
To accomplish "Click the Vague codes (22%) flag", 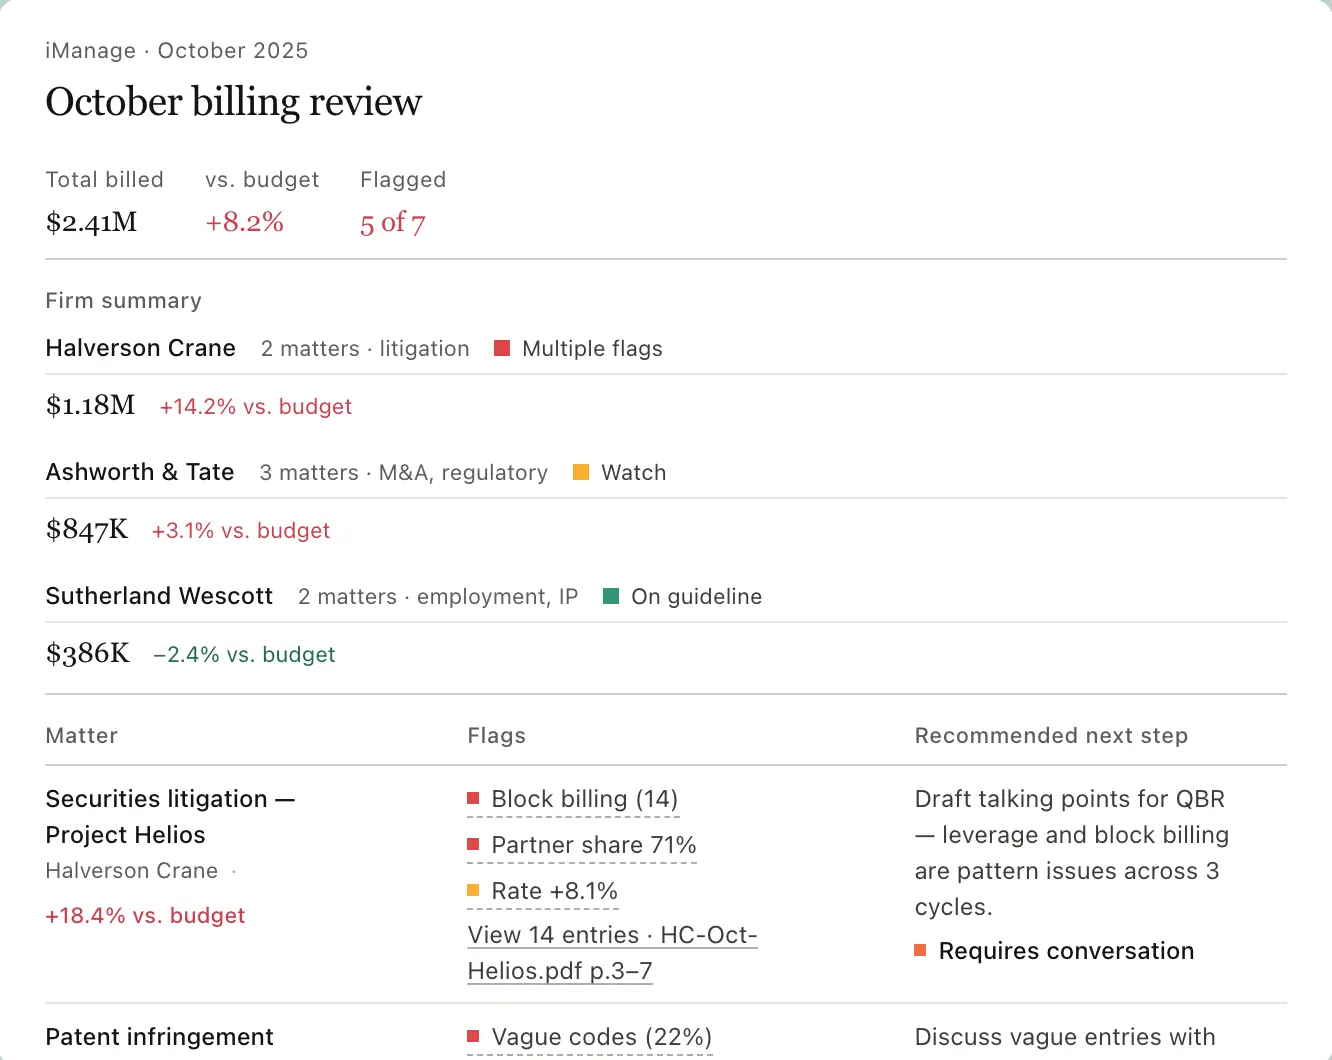I will point(590,1037).
